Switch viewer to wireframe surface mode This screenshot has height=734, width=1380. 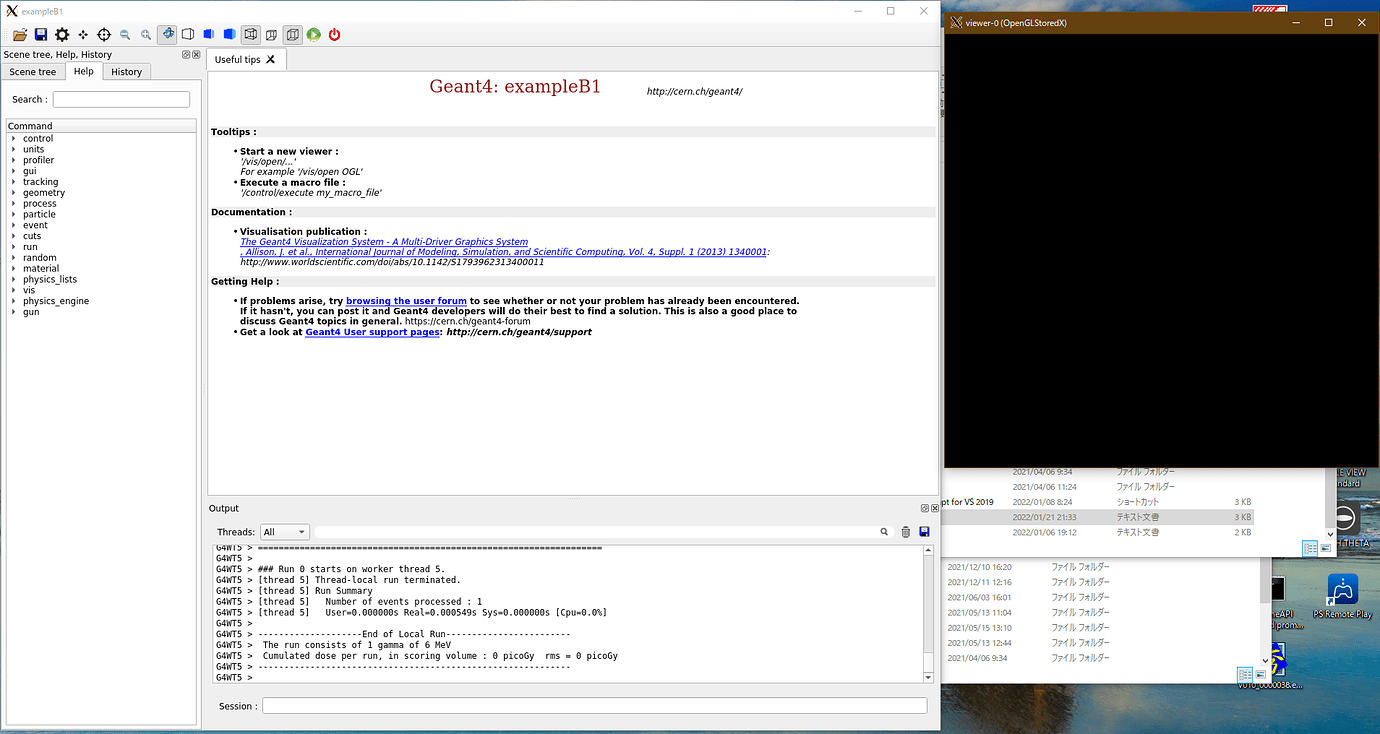(x=188, y=34)
